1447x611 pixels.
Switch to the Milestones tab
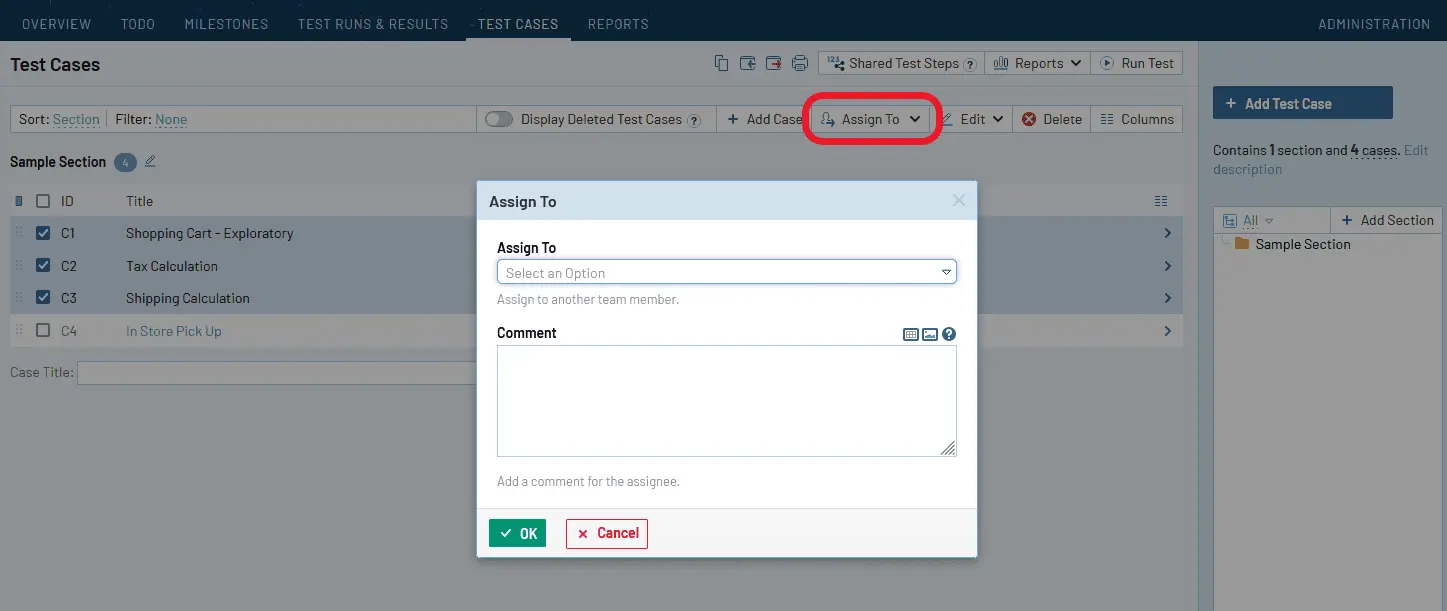(x=226, y=24)
